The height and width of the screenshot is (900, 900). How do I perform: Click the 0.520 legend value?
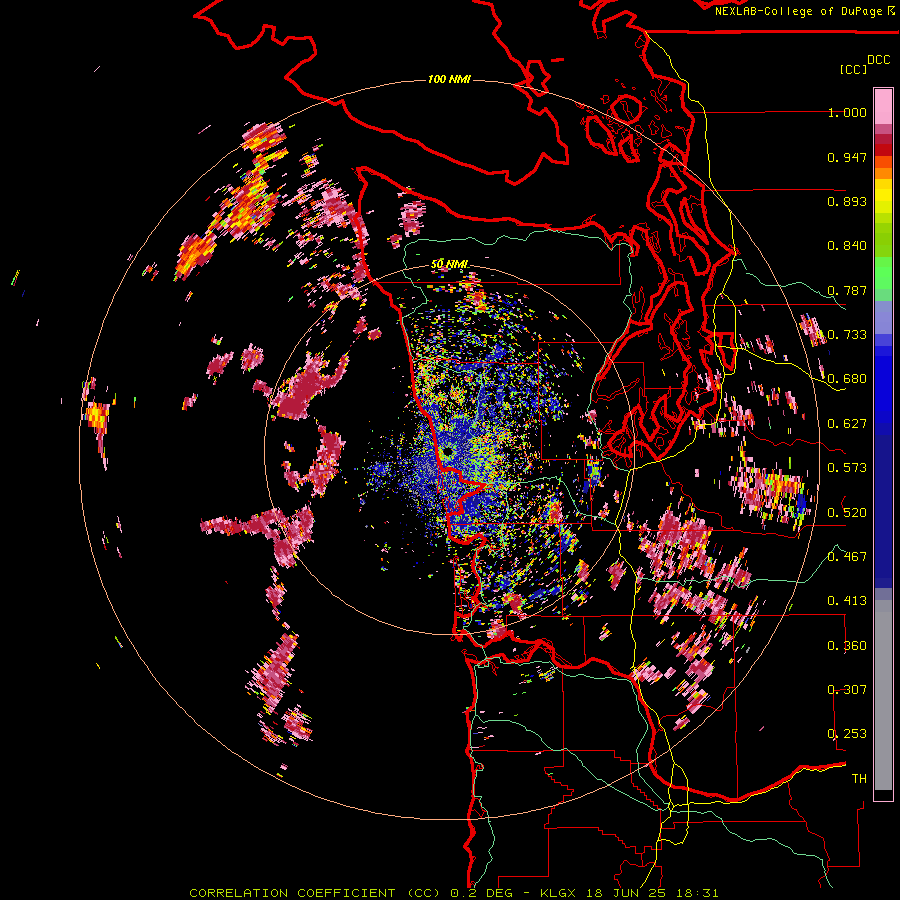[847, 513]
